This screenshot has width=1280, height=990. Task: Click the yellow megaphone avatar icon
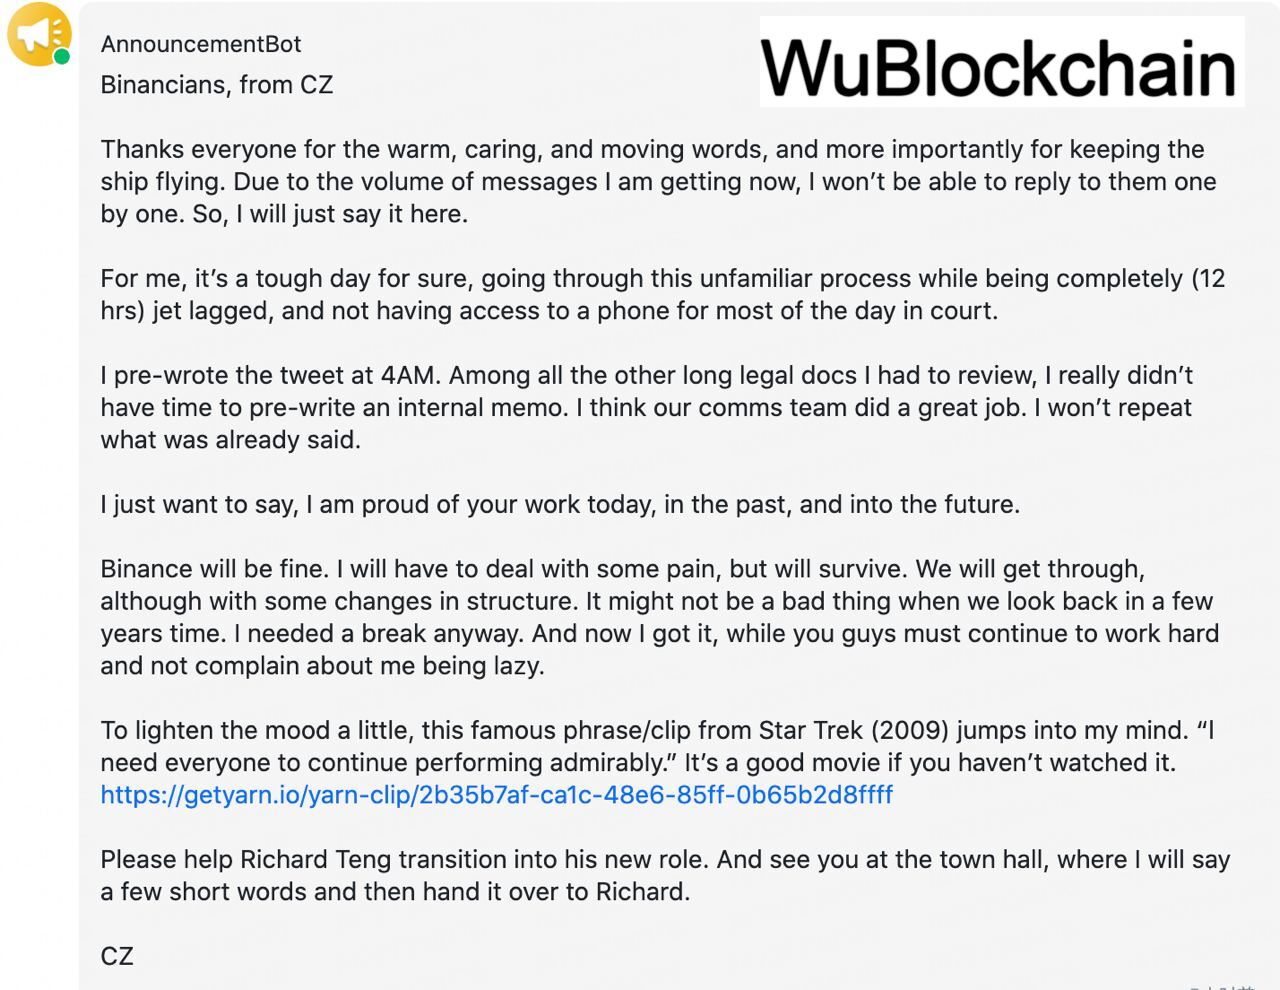(38, 34)
